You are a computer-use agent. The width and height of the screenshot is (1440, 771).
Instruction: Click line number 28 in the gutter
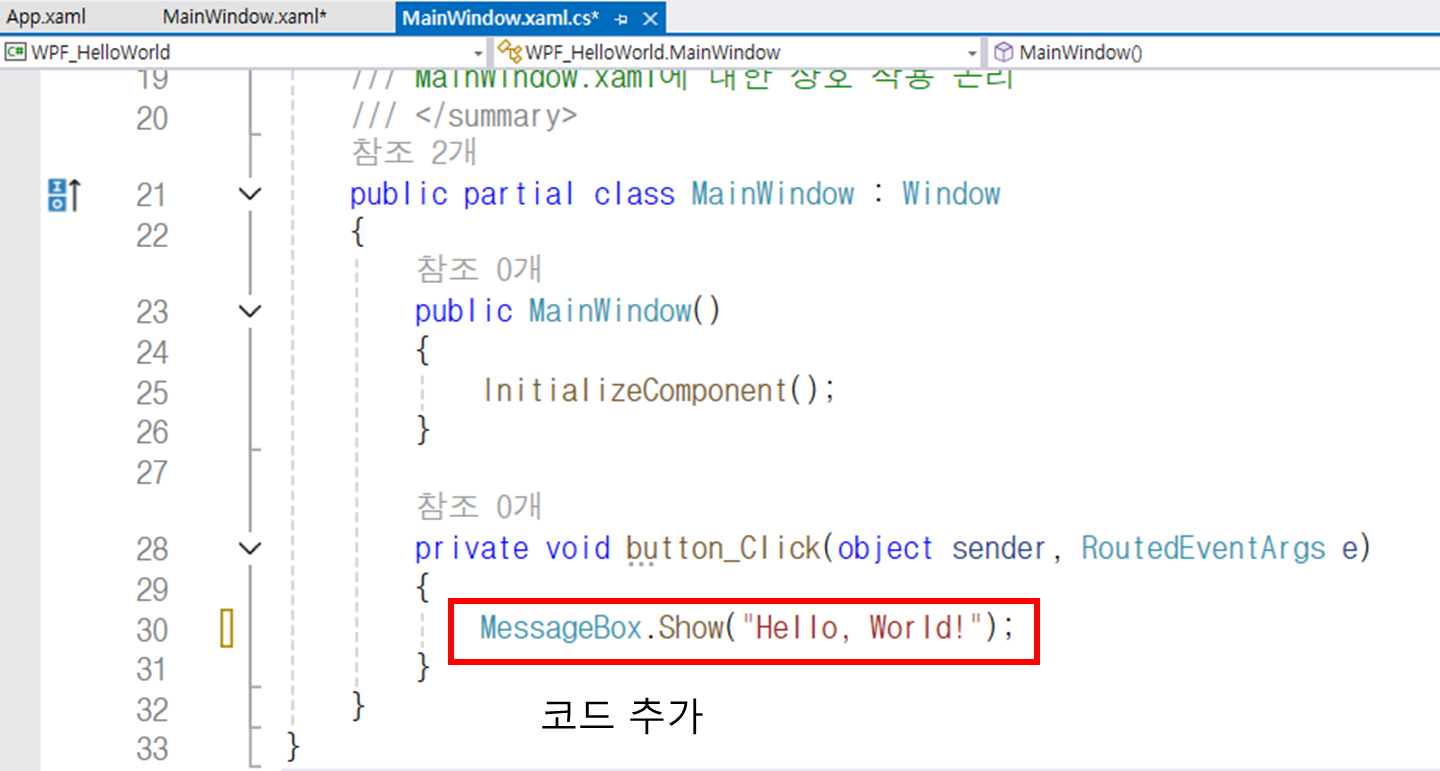tap(152, 548)
